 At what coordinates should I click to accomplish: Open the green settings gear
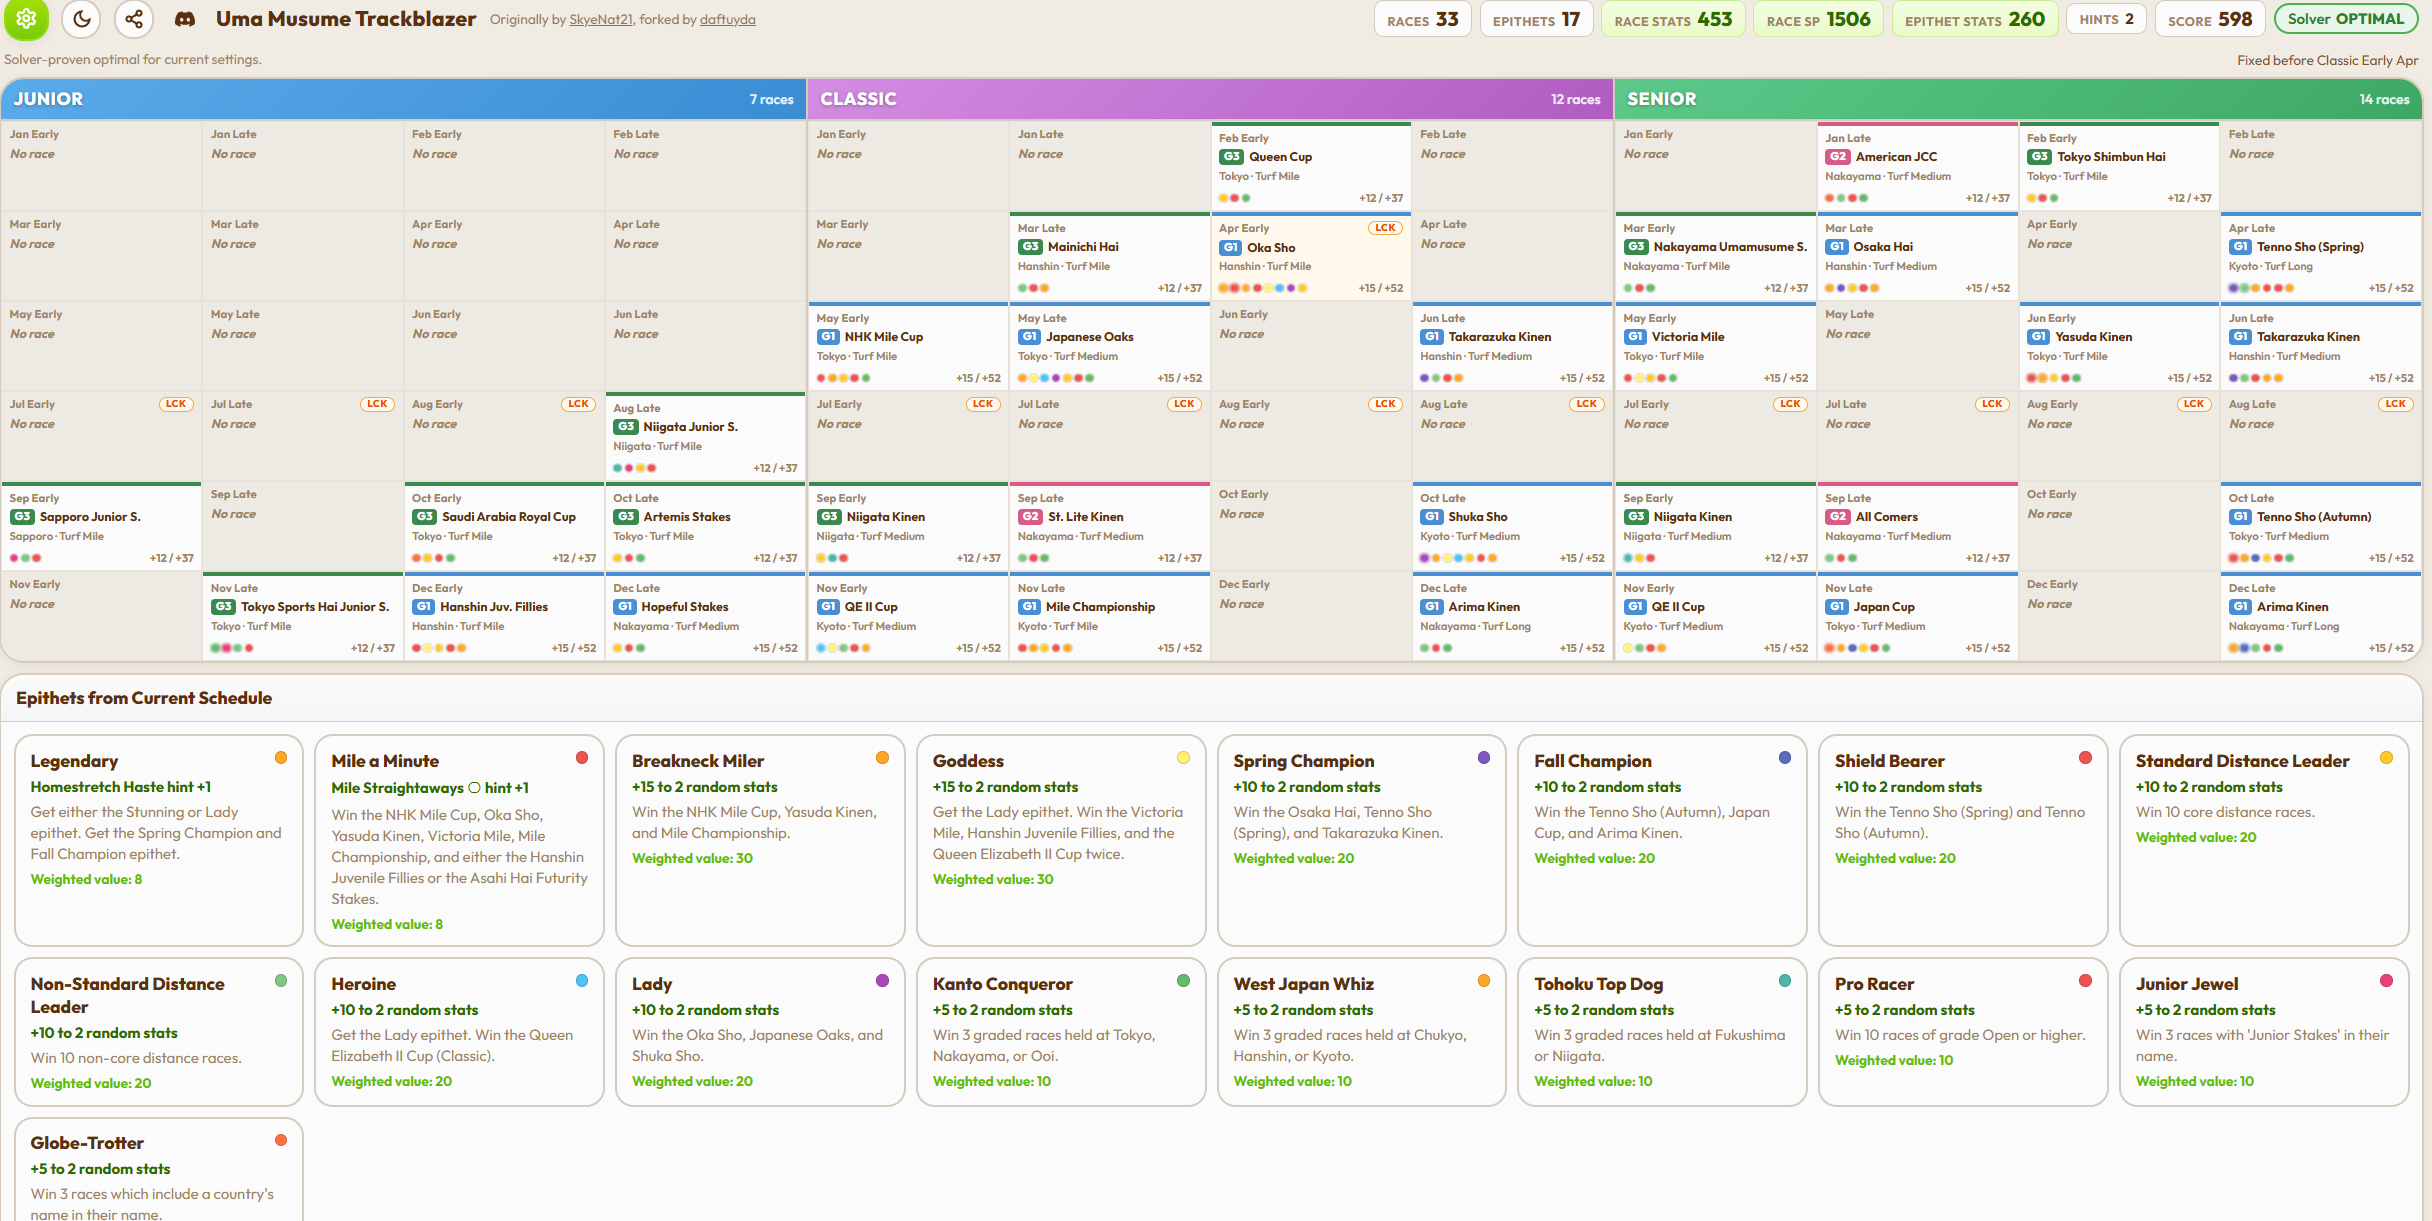point(26,18)
